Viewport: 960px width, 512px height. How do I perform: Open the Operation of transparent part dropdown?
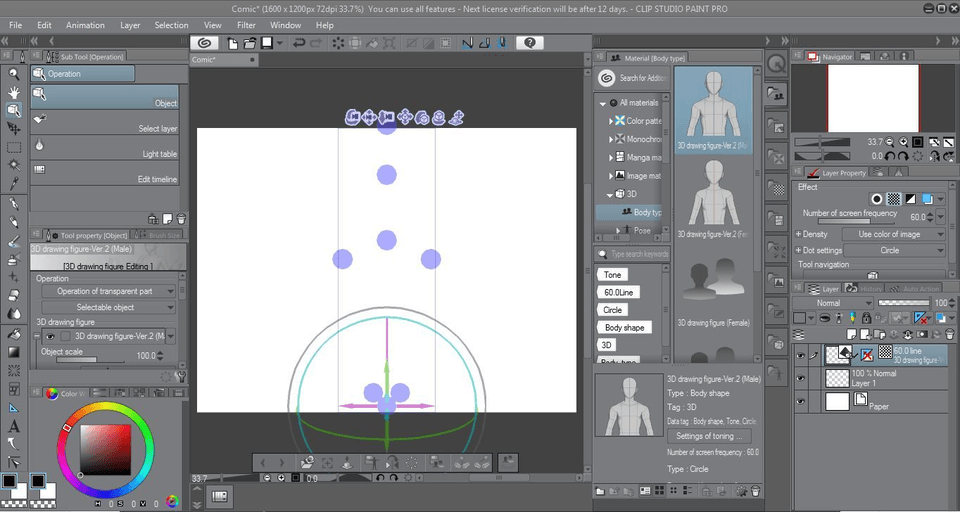point(108,292)
